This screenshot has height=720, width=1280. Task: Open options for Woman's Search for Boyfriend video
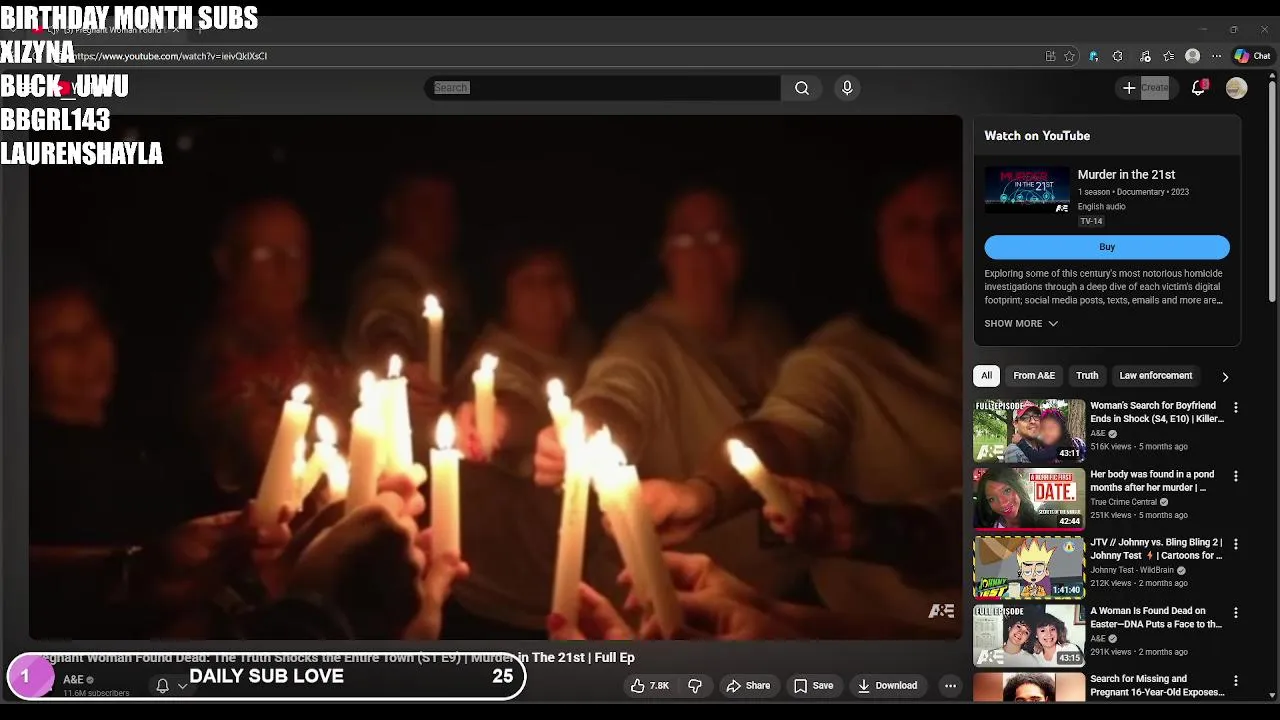[1236, 408]
